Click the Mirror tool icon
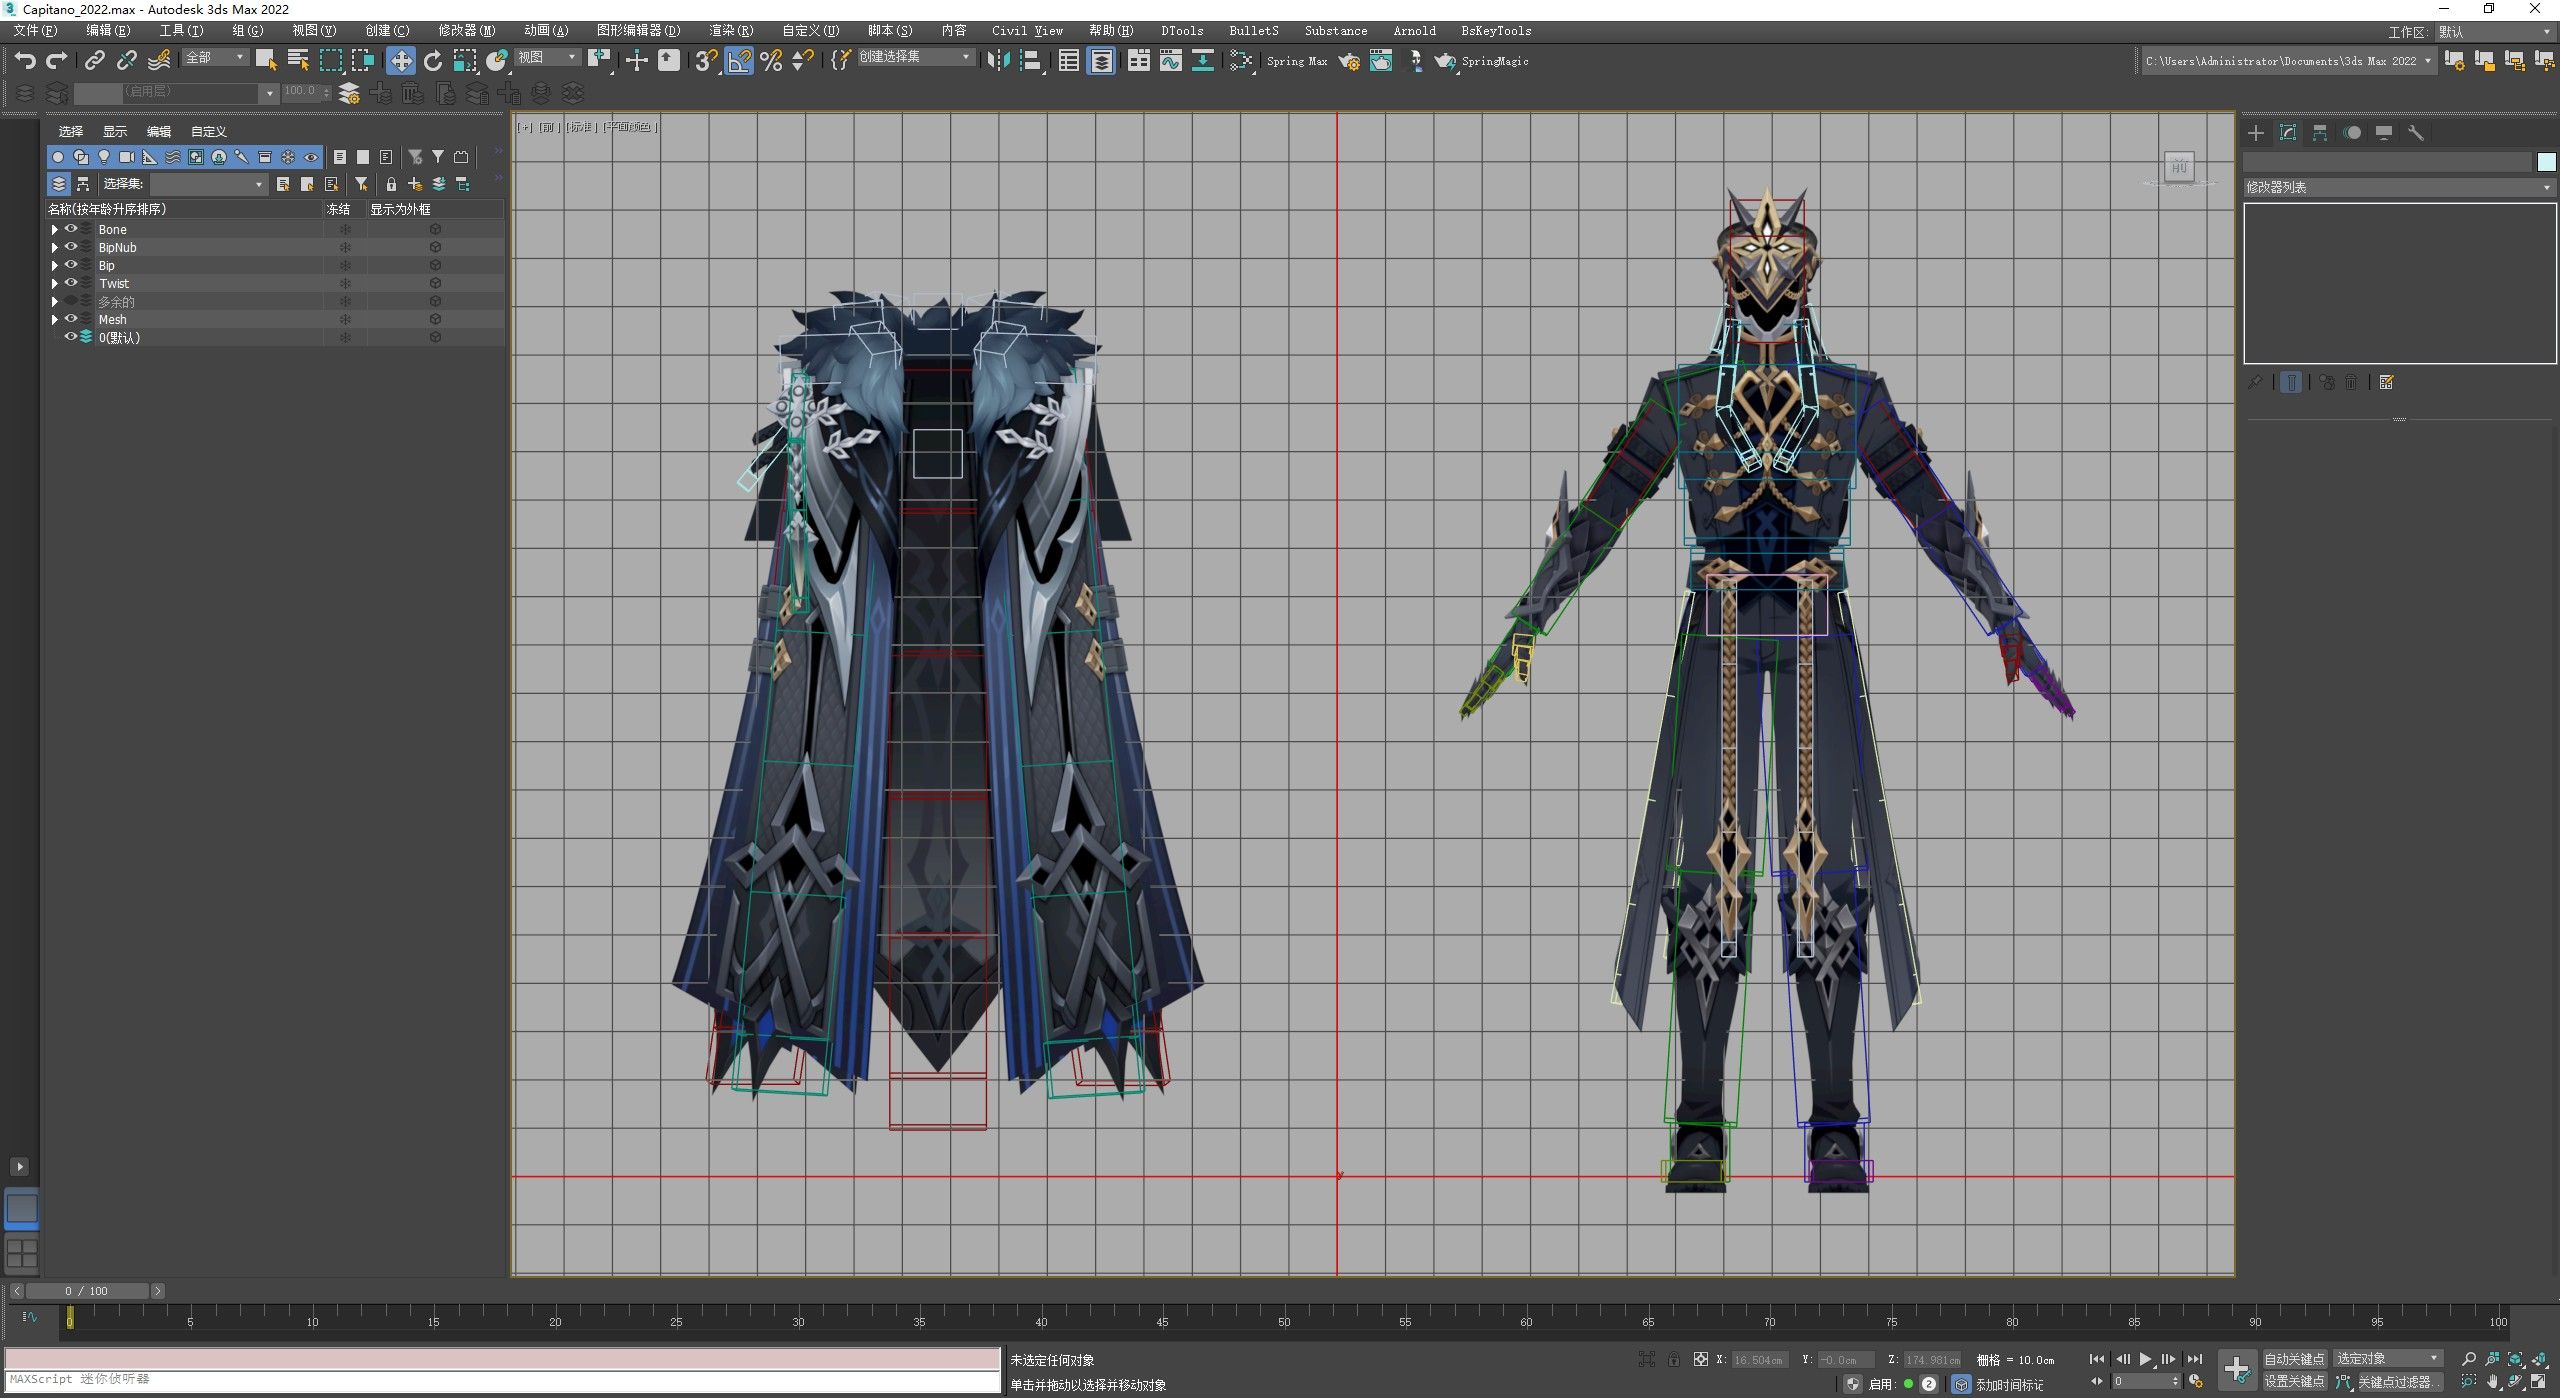 click(998, 61)
